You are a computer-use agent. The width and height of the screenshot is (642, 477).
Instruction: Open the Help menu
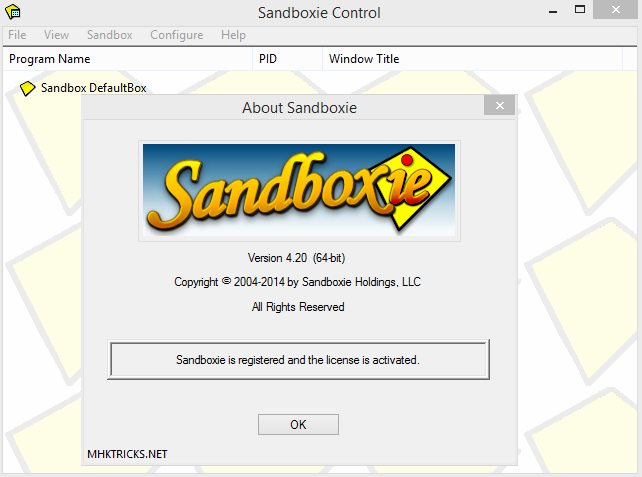(233, 35)
